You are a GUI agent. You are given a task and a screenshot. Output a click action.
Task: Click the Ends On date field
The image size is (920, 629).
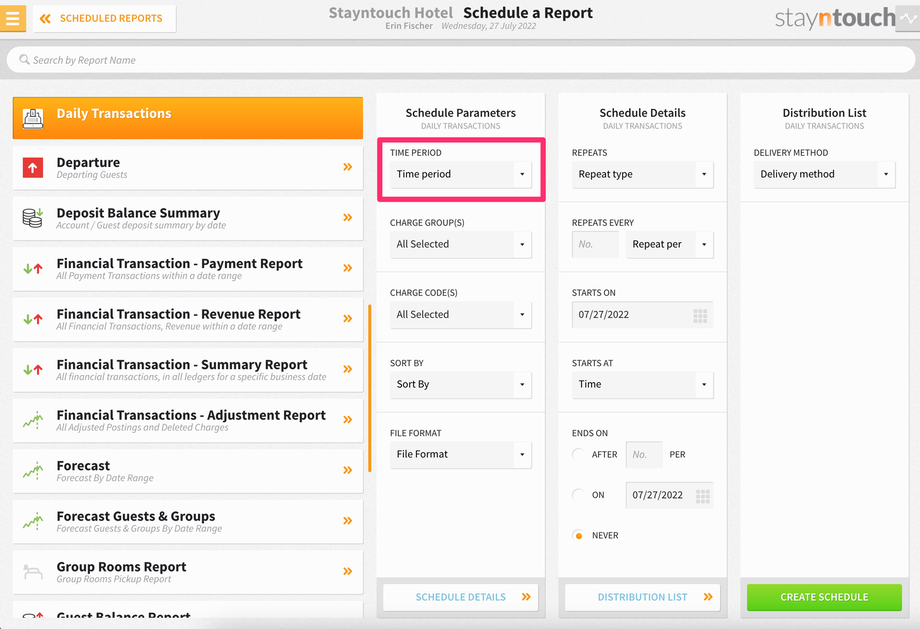(669, 495)
